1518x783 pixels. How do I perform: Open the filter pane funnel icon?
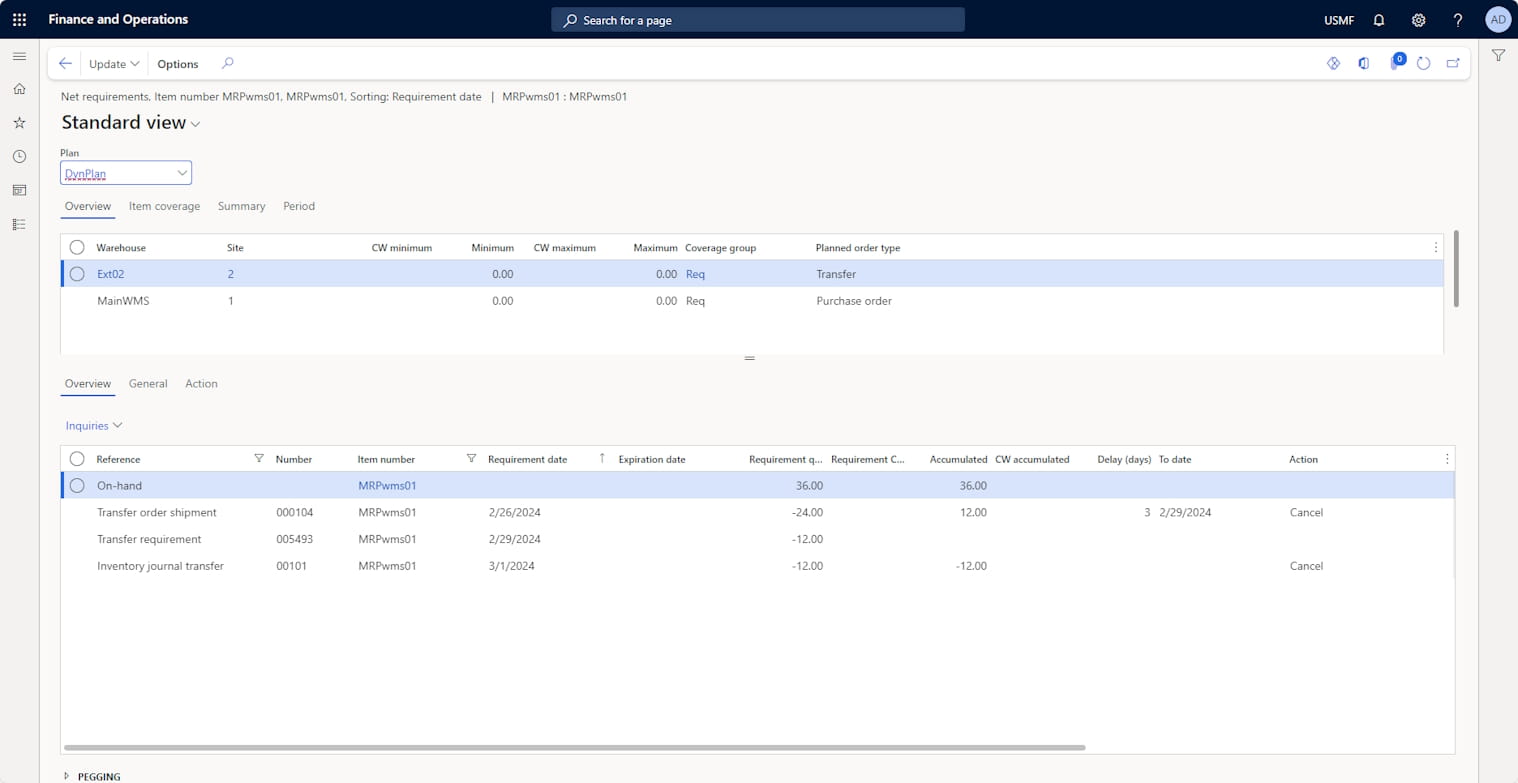click(1498, 56)
